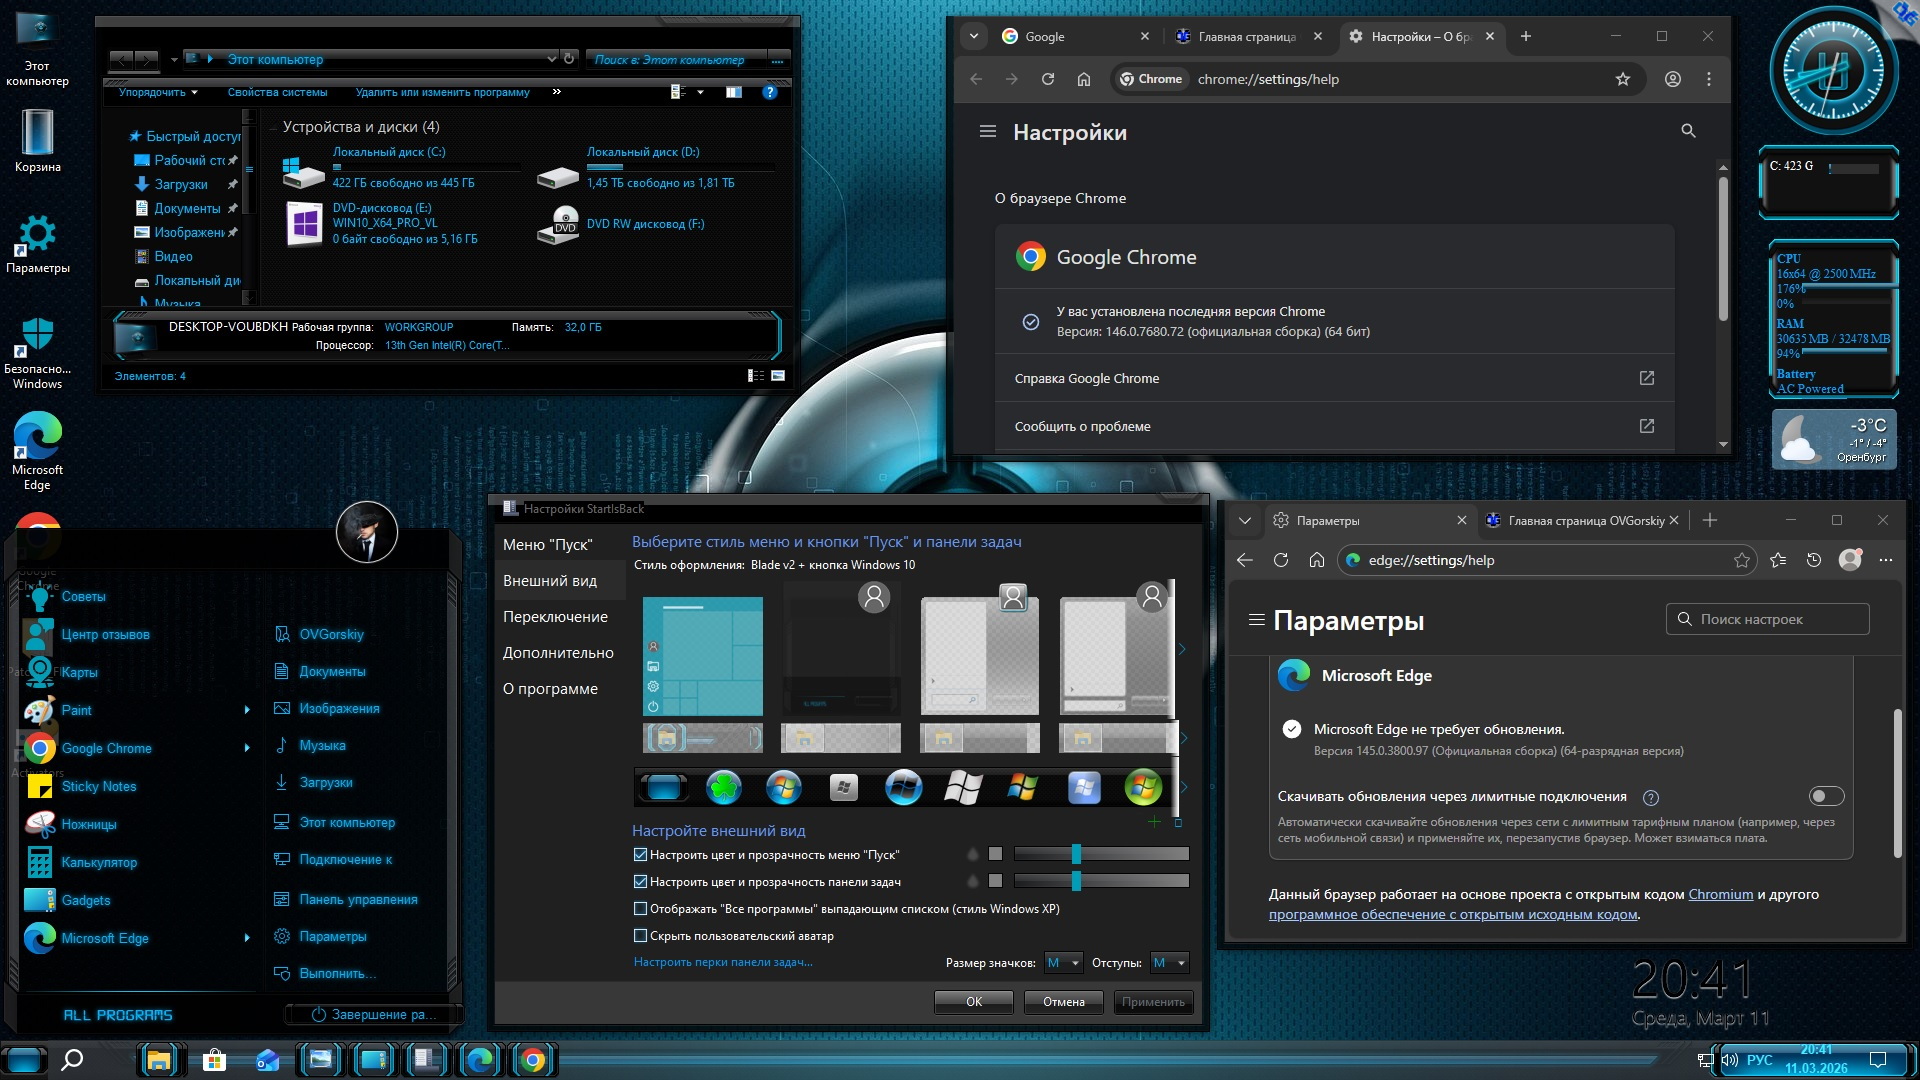The width and height of the screenshot is (1920, 1080).
Task: Reload the Edge settings page
Action: click(1281, 560)
